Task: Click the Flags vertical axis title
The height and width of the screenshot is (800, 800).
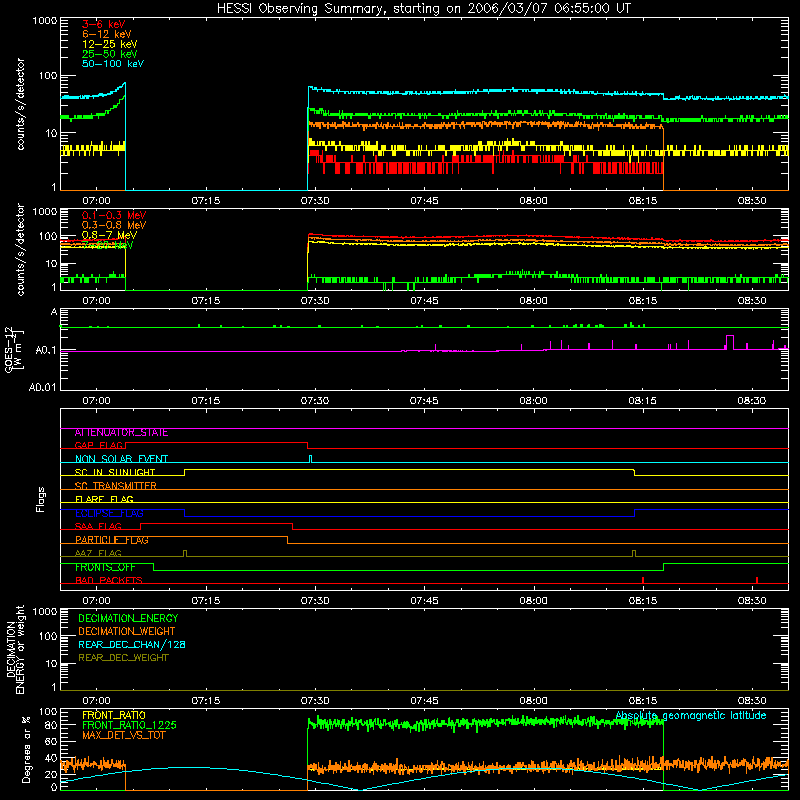Action: (41, 499)
